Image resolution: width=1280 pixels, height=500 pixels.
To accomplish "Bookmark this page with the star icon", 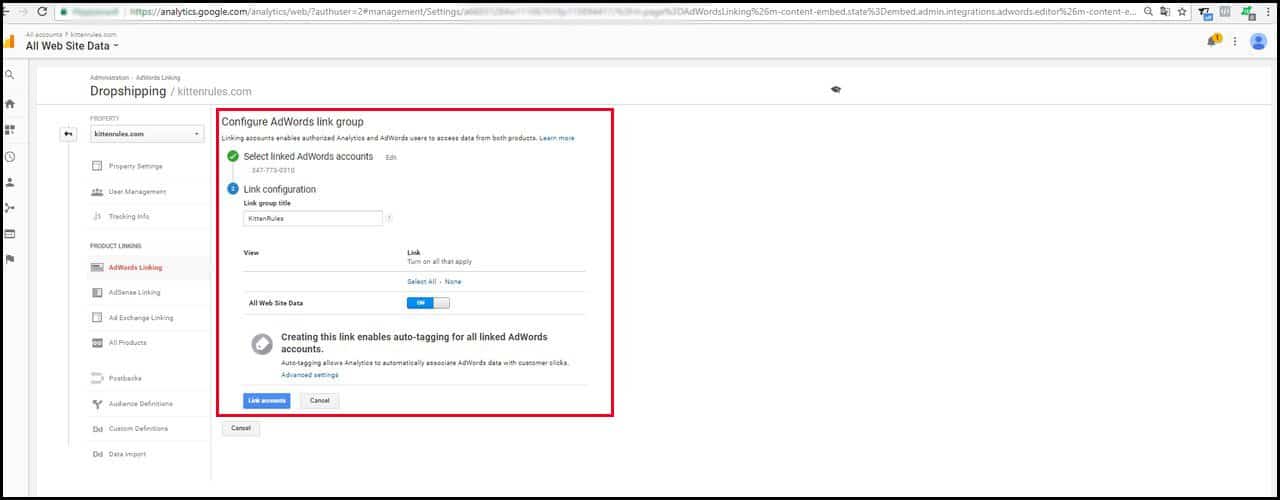I will click(x=1182, y=12).
